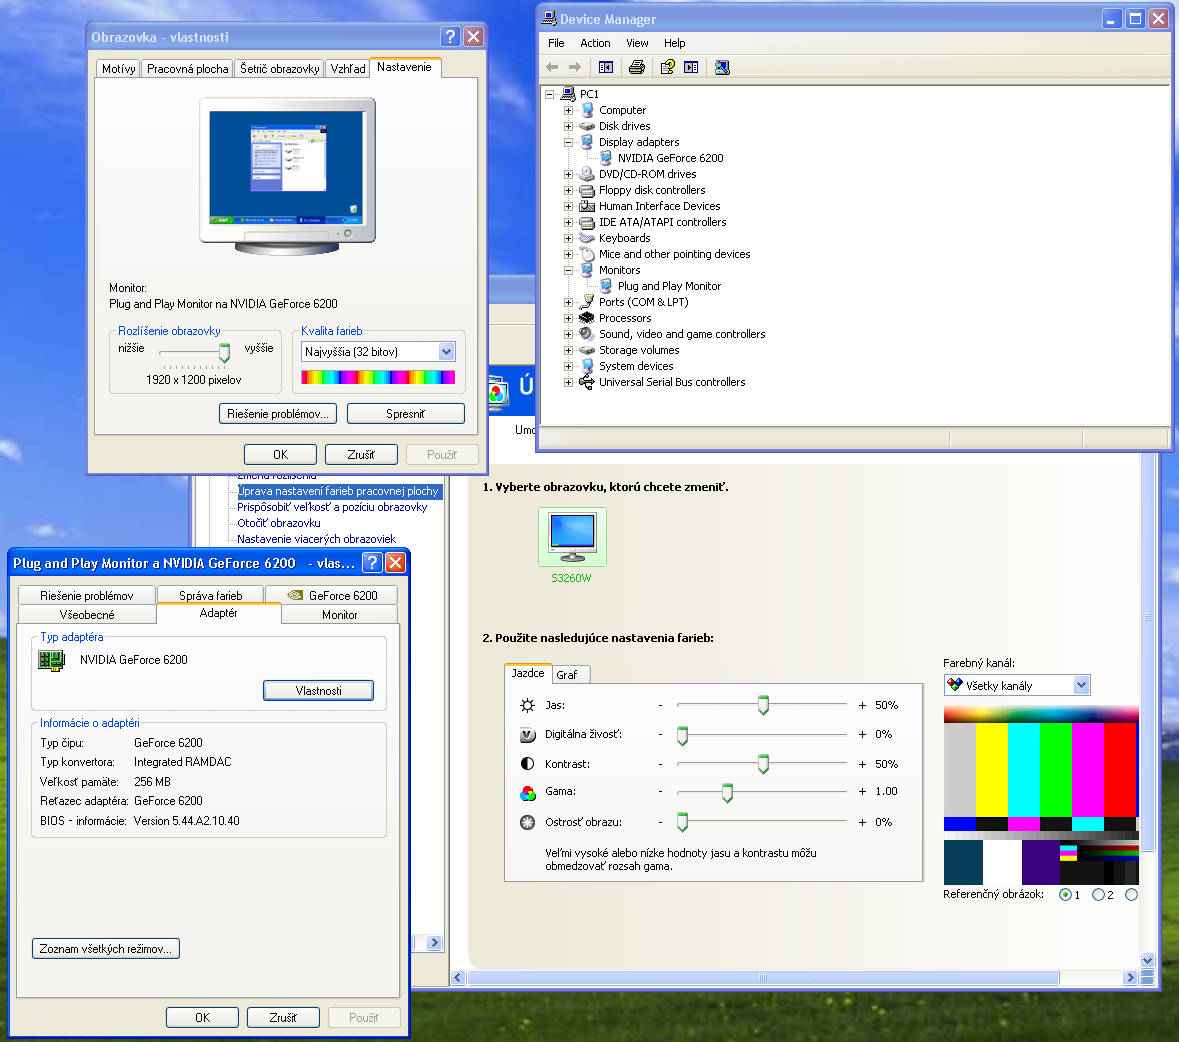The width and height of the screenshot is (1179, 1042).
Task: Switch to the Graf tab
Action: pos(567,675)
